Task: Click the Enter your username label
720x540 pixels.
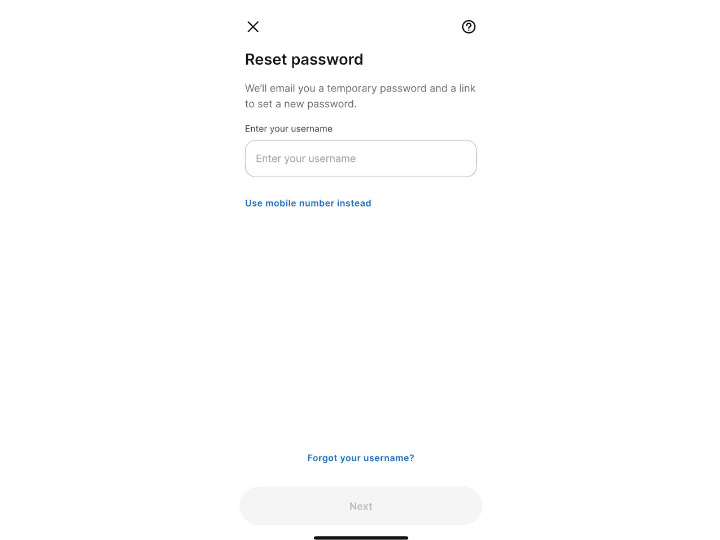Action: click(x=288, y=129)
